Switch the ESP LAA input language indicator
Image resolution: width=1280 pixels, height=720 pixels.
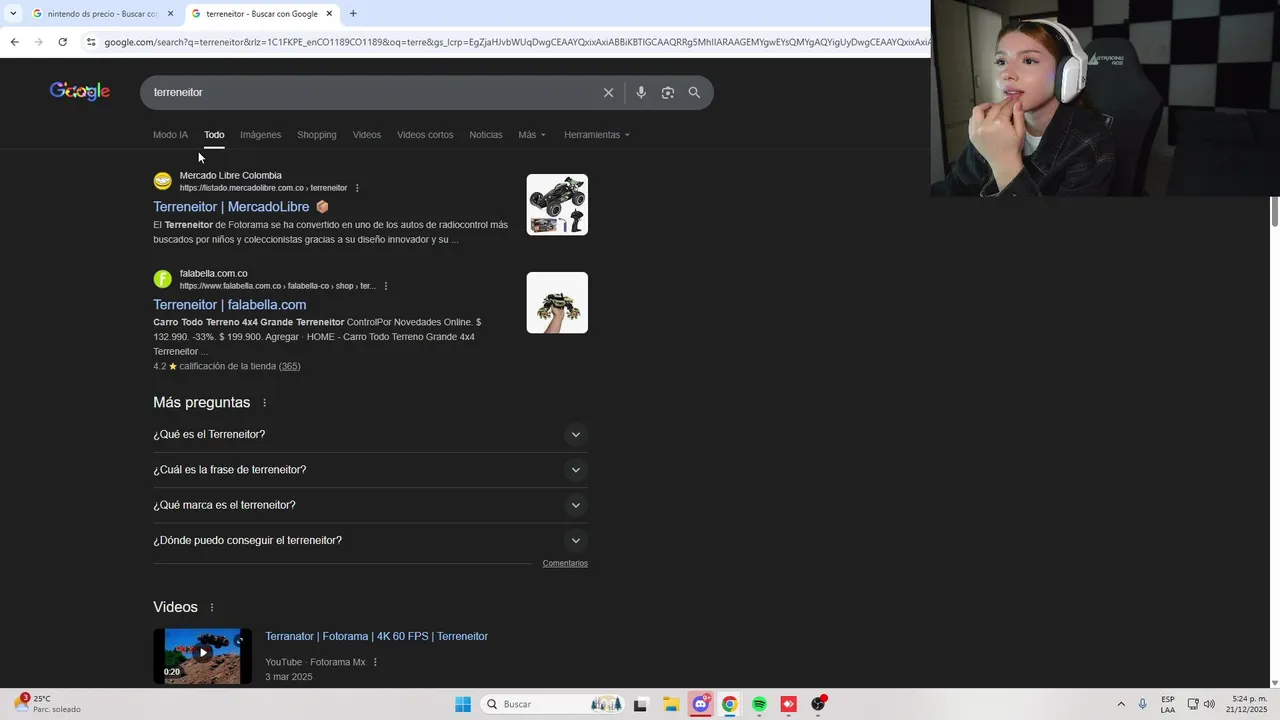[x=1168, y=704]
